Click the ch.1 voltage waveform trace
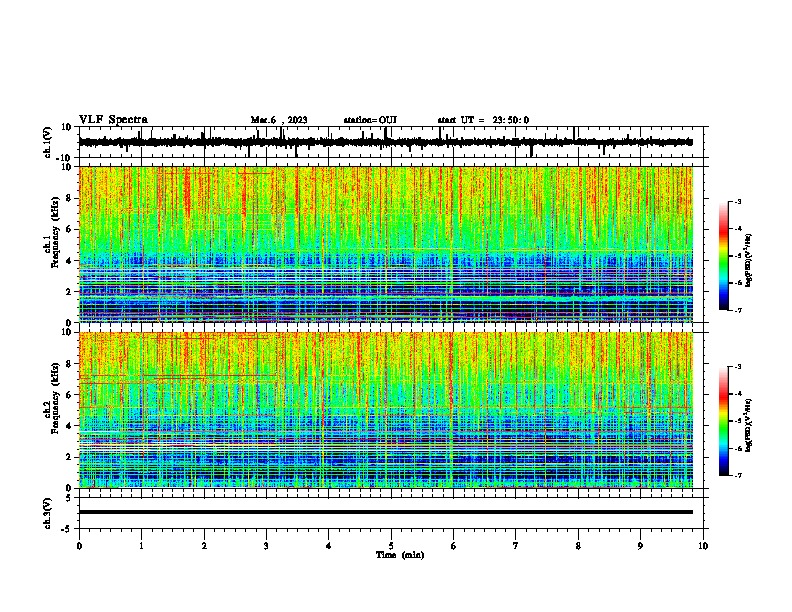This screenshot has height=612, width=792. (386, 142)
